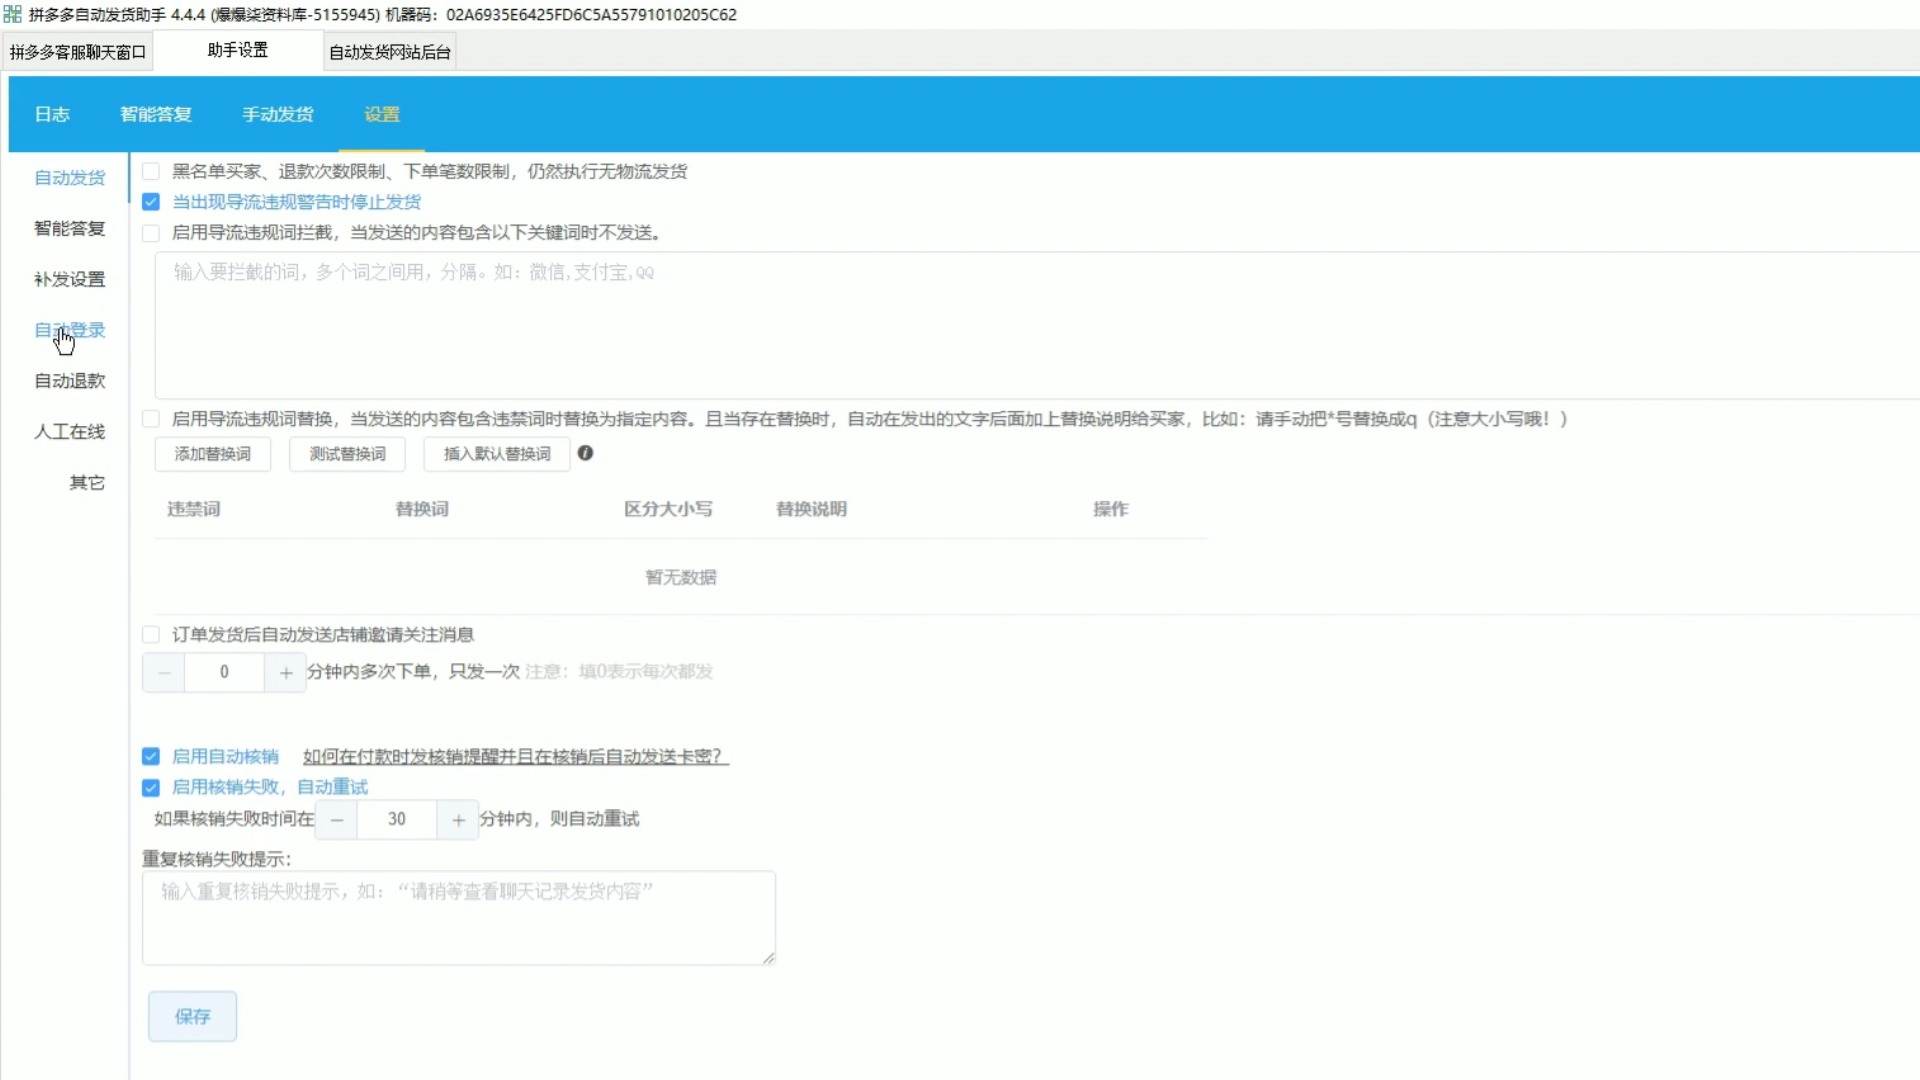1920x1080 pixels.
Task: Click the app icon in the title bar
Action: tap(12, 14)
